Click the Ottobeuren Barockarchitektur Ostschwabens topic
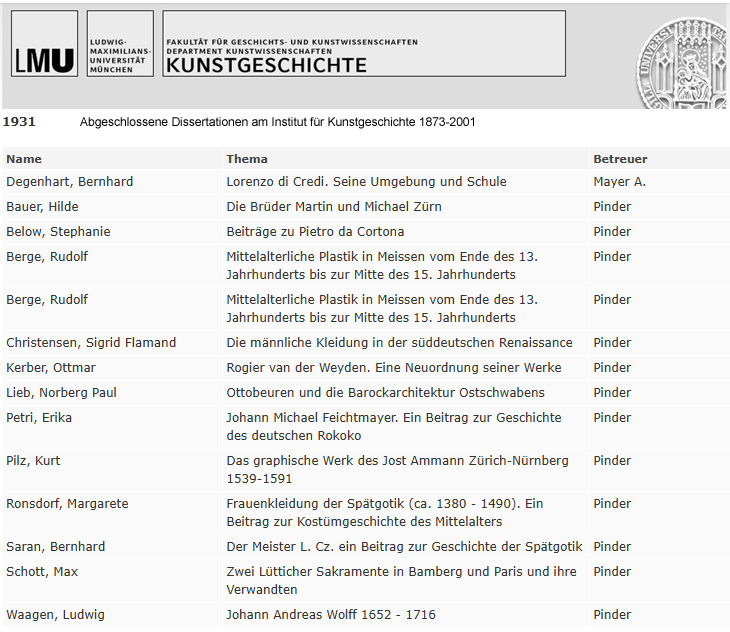 point(385,393)
